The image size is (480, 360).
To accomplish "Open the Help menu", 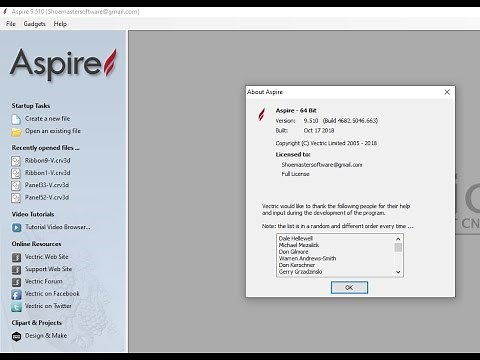I will click(60, 24).
